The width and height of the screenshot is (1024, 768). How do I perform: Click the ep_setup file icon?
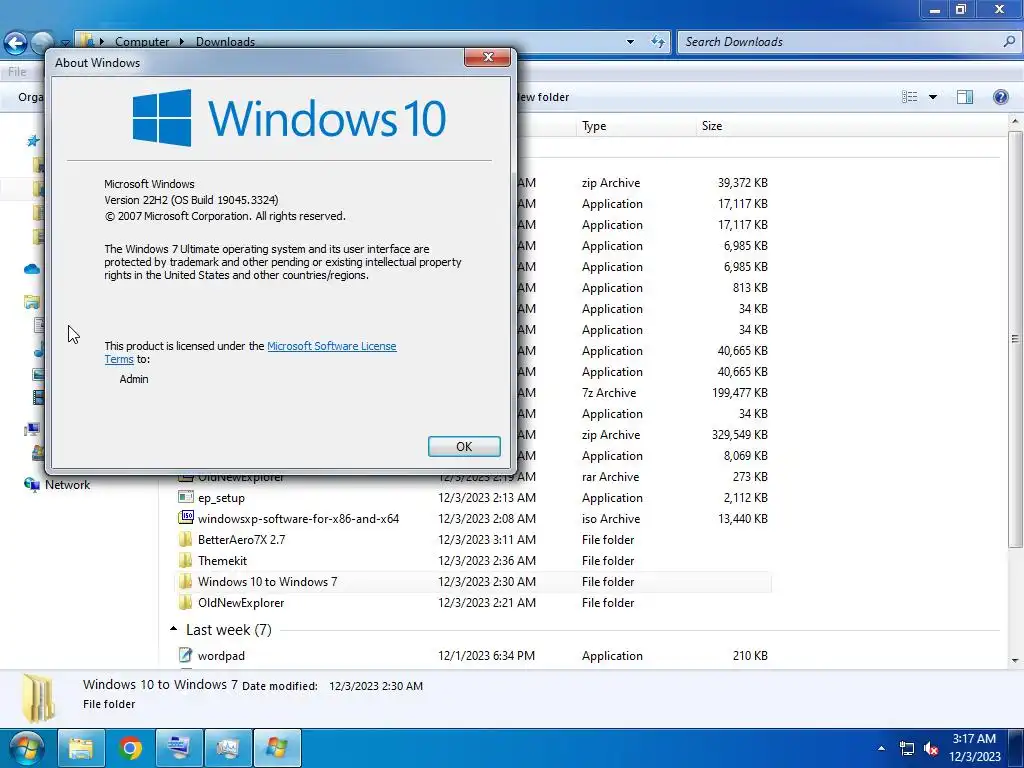186,497
